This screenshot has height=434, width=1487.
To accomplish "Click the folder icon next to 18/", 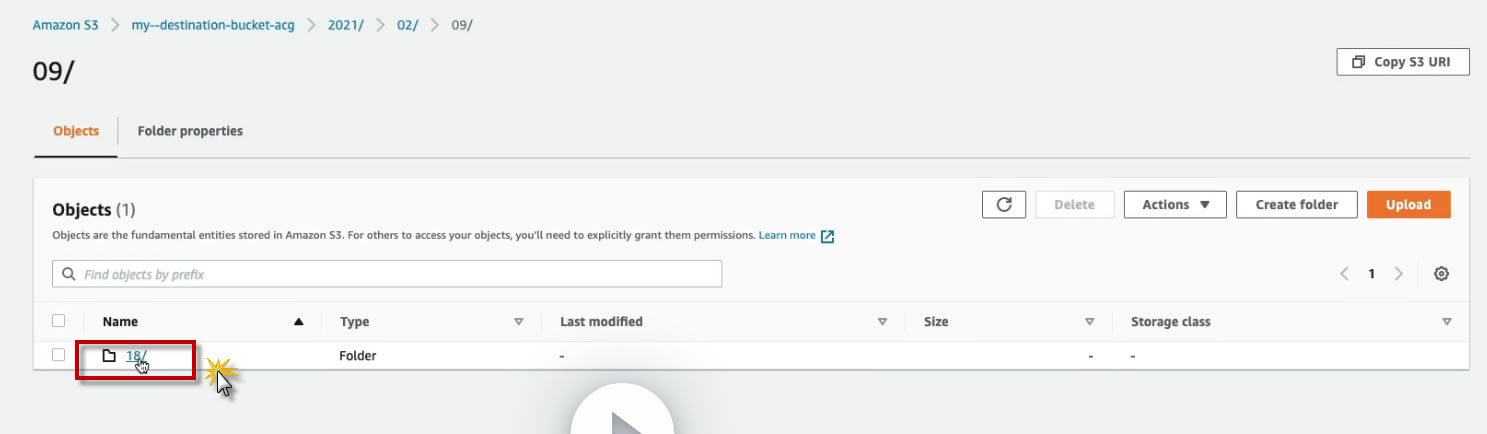I will [110, 355].
